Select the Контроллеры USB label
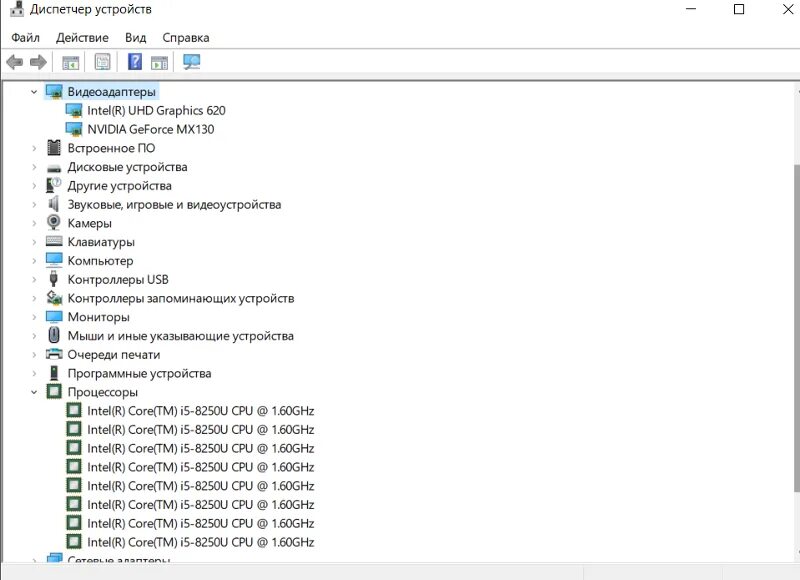Image resolution: width=800 pixels, height=580 pixels. (118, 280)
